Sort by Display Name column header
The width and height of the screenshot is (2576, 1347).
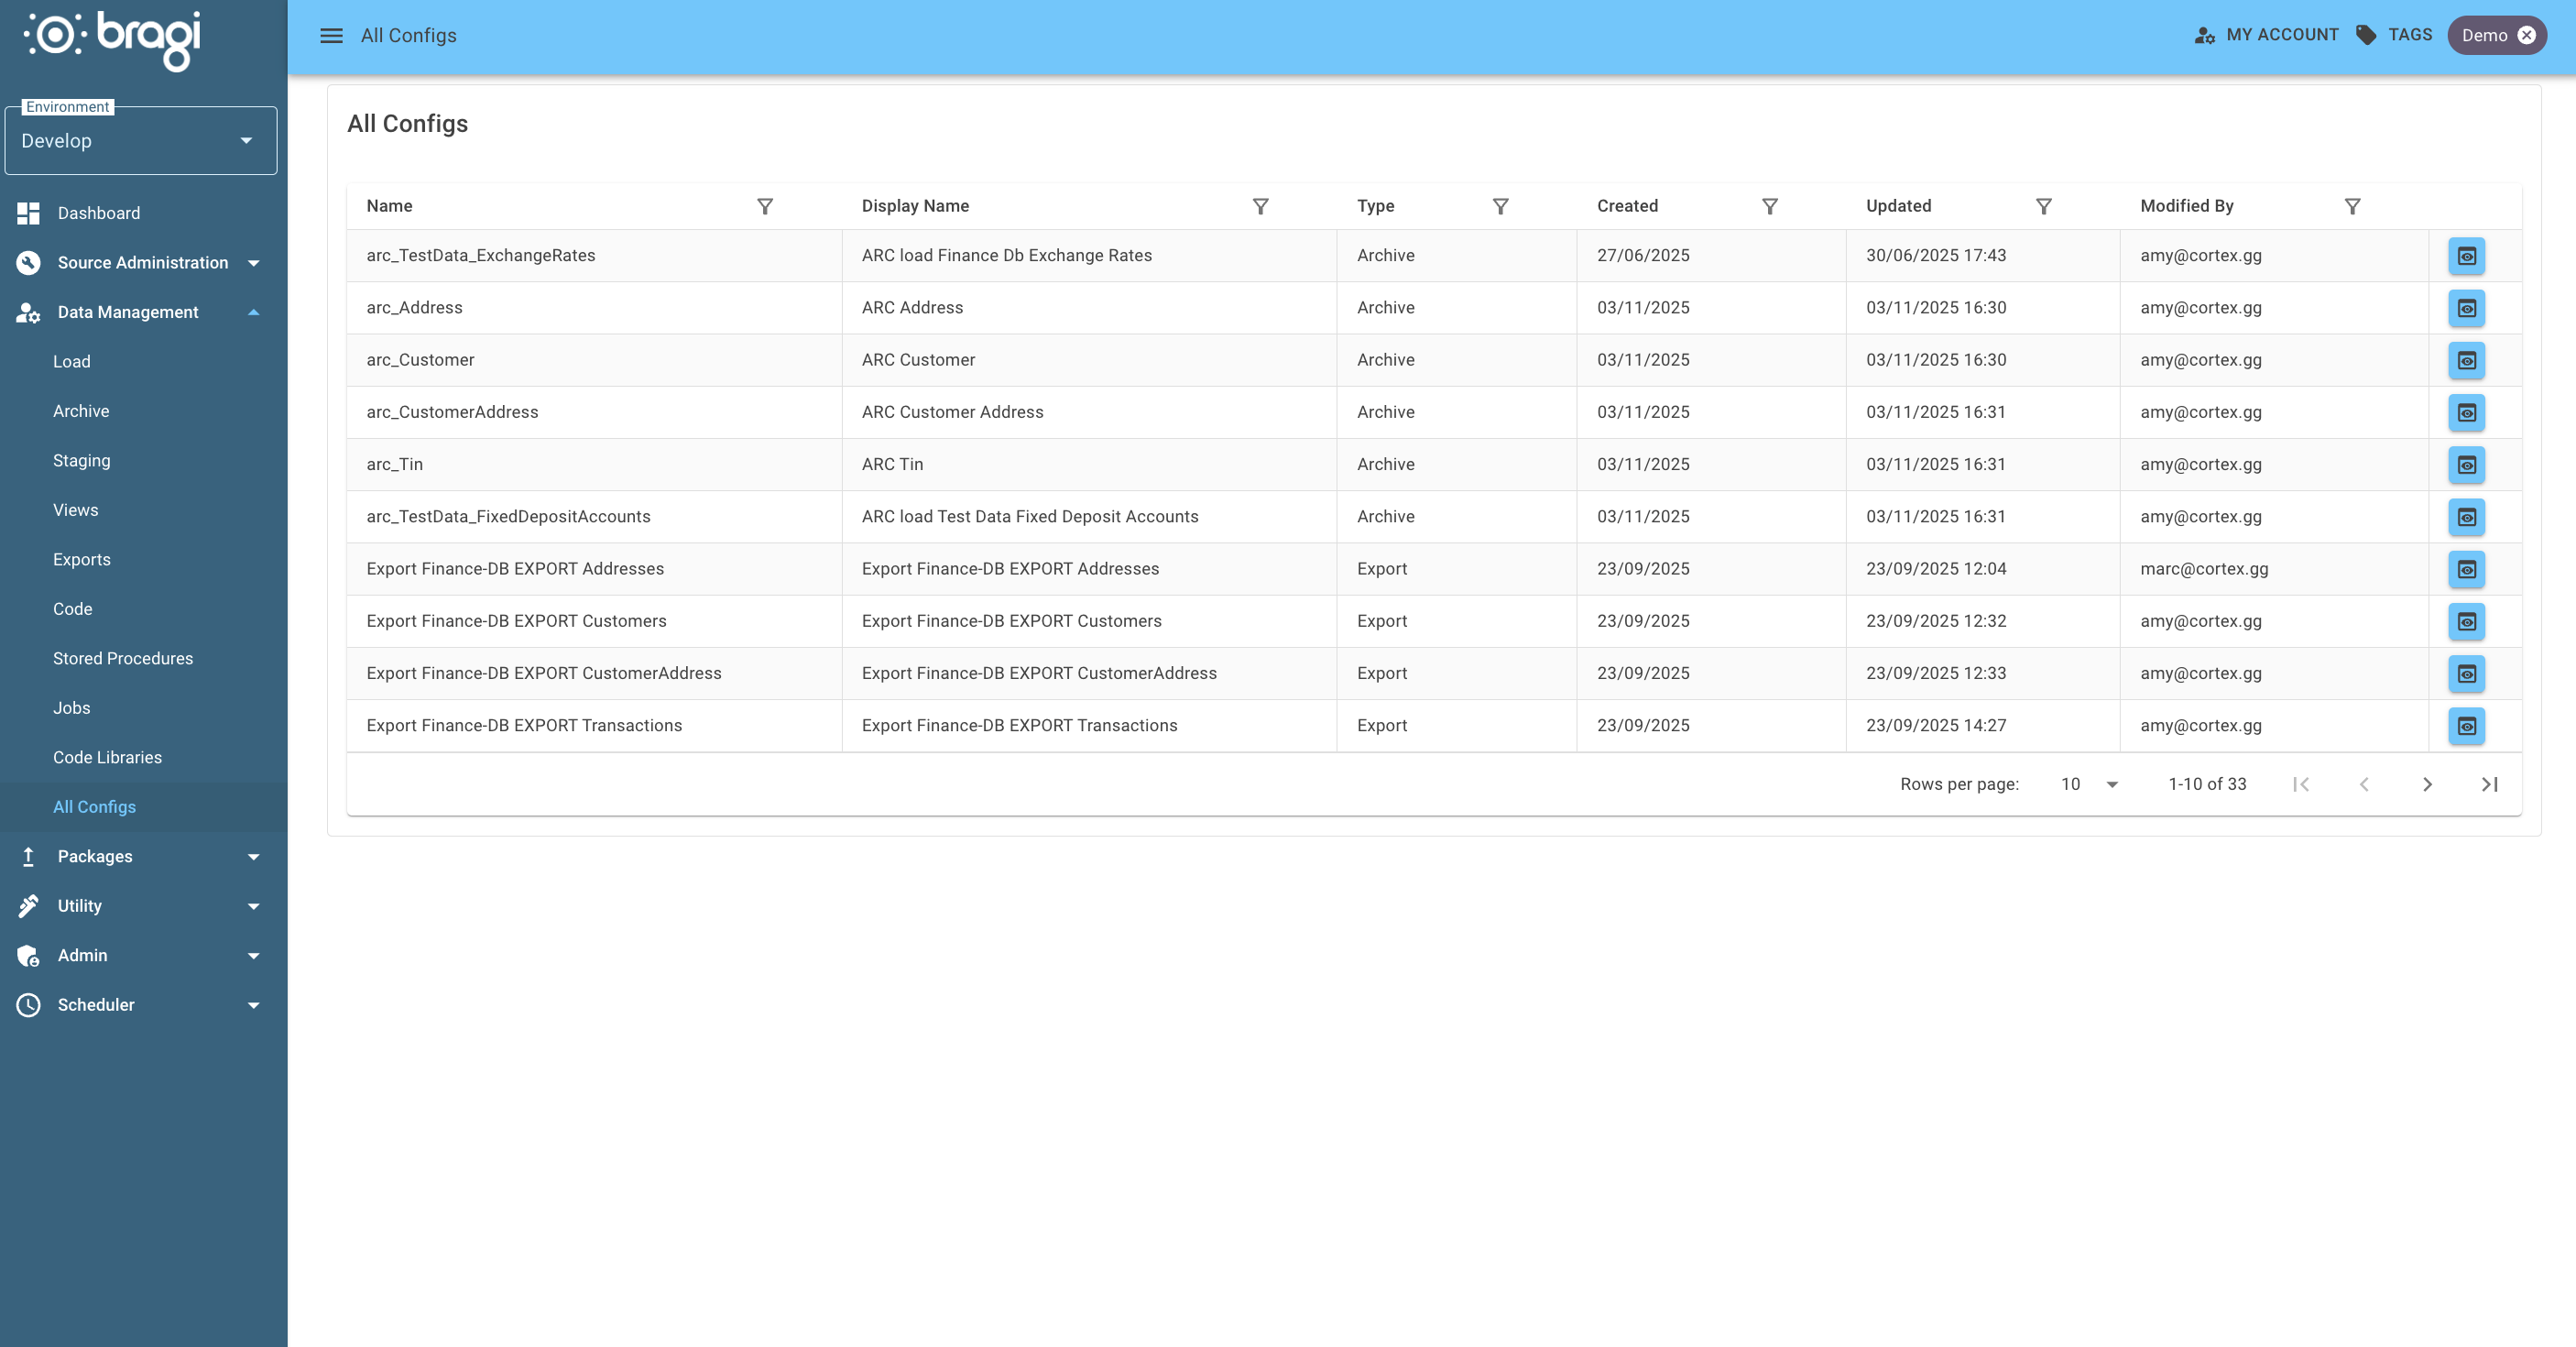915,206
